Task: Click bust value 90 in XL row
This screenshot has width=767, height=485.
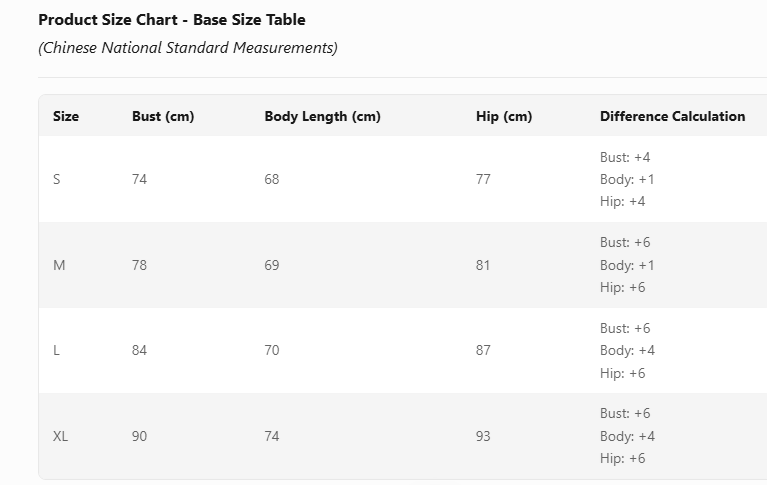Action: coord(140,436)
